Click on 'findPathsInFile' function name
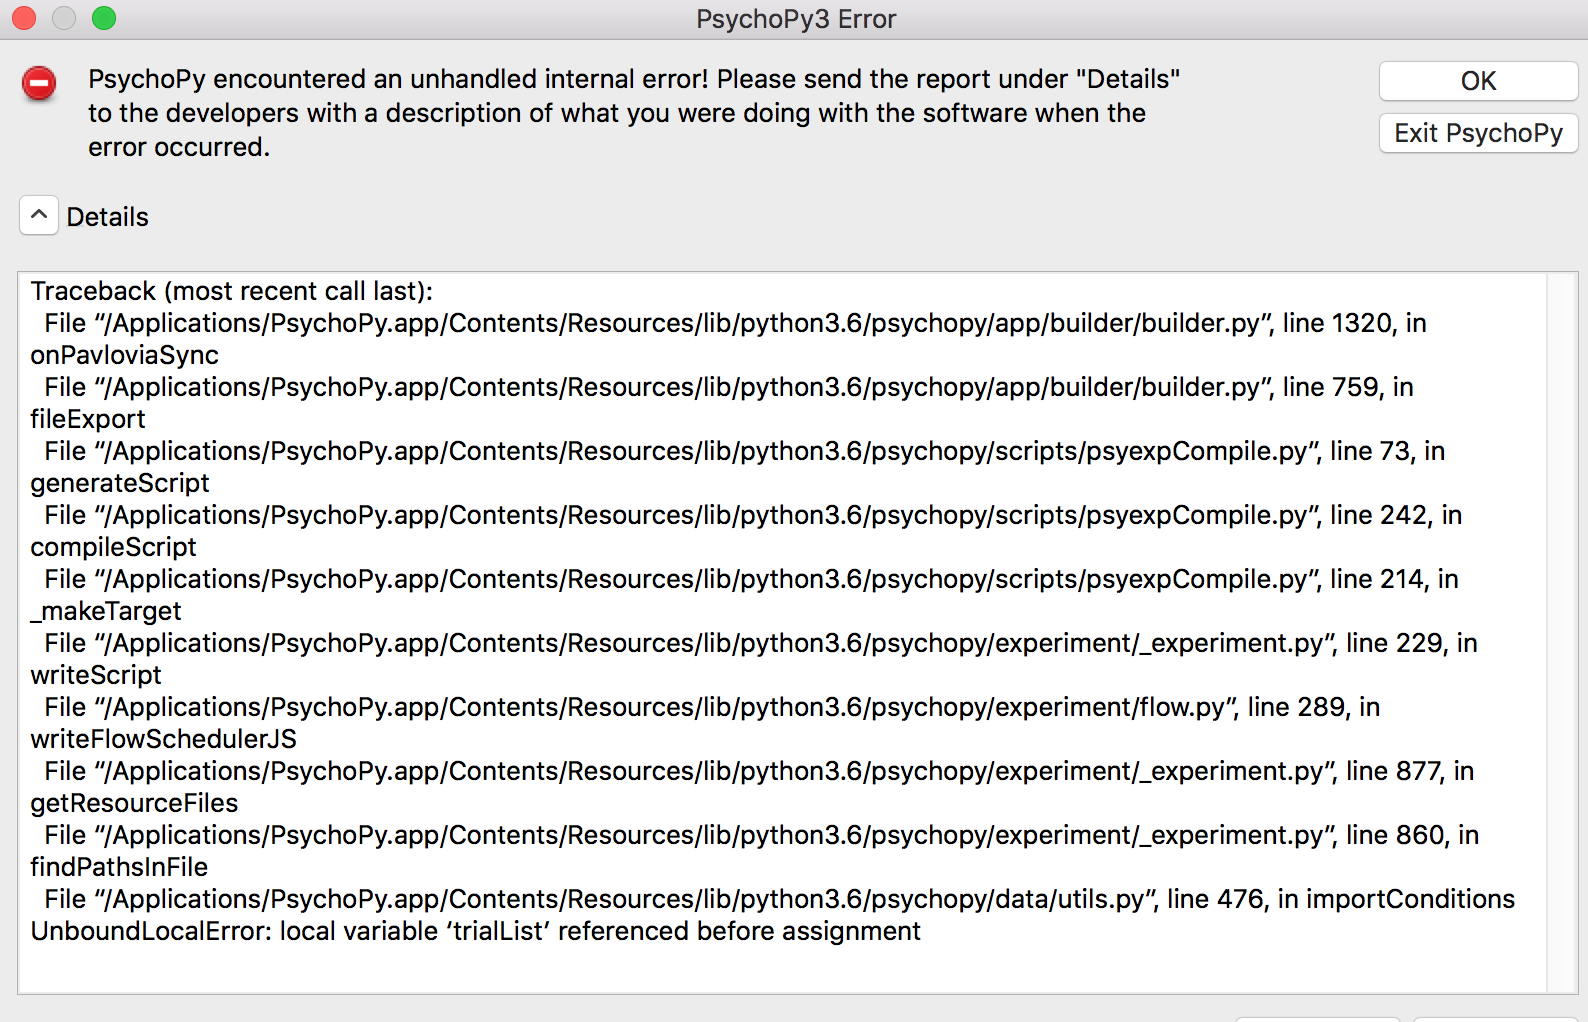This screenshot has width=1588, height=1022. click(119, 867)
